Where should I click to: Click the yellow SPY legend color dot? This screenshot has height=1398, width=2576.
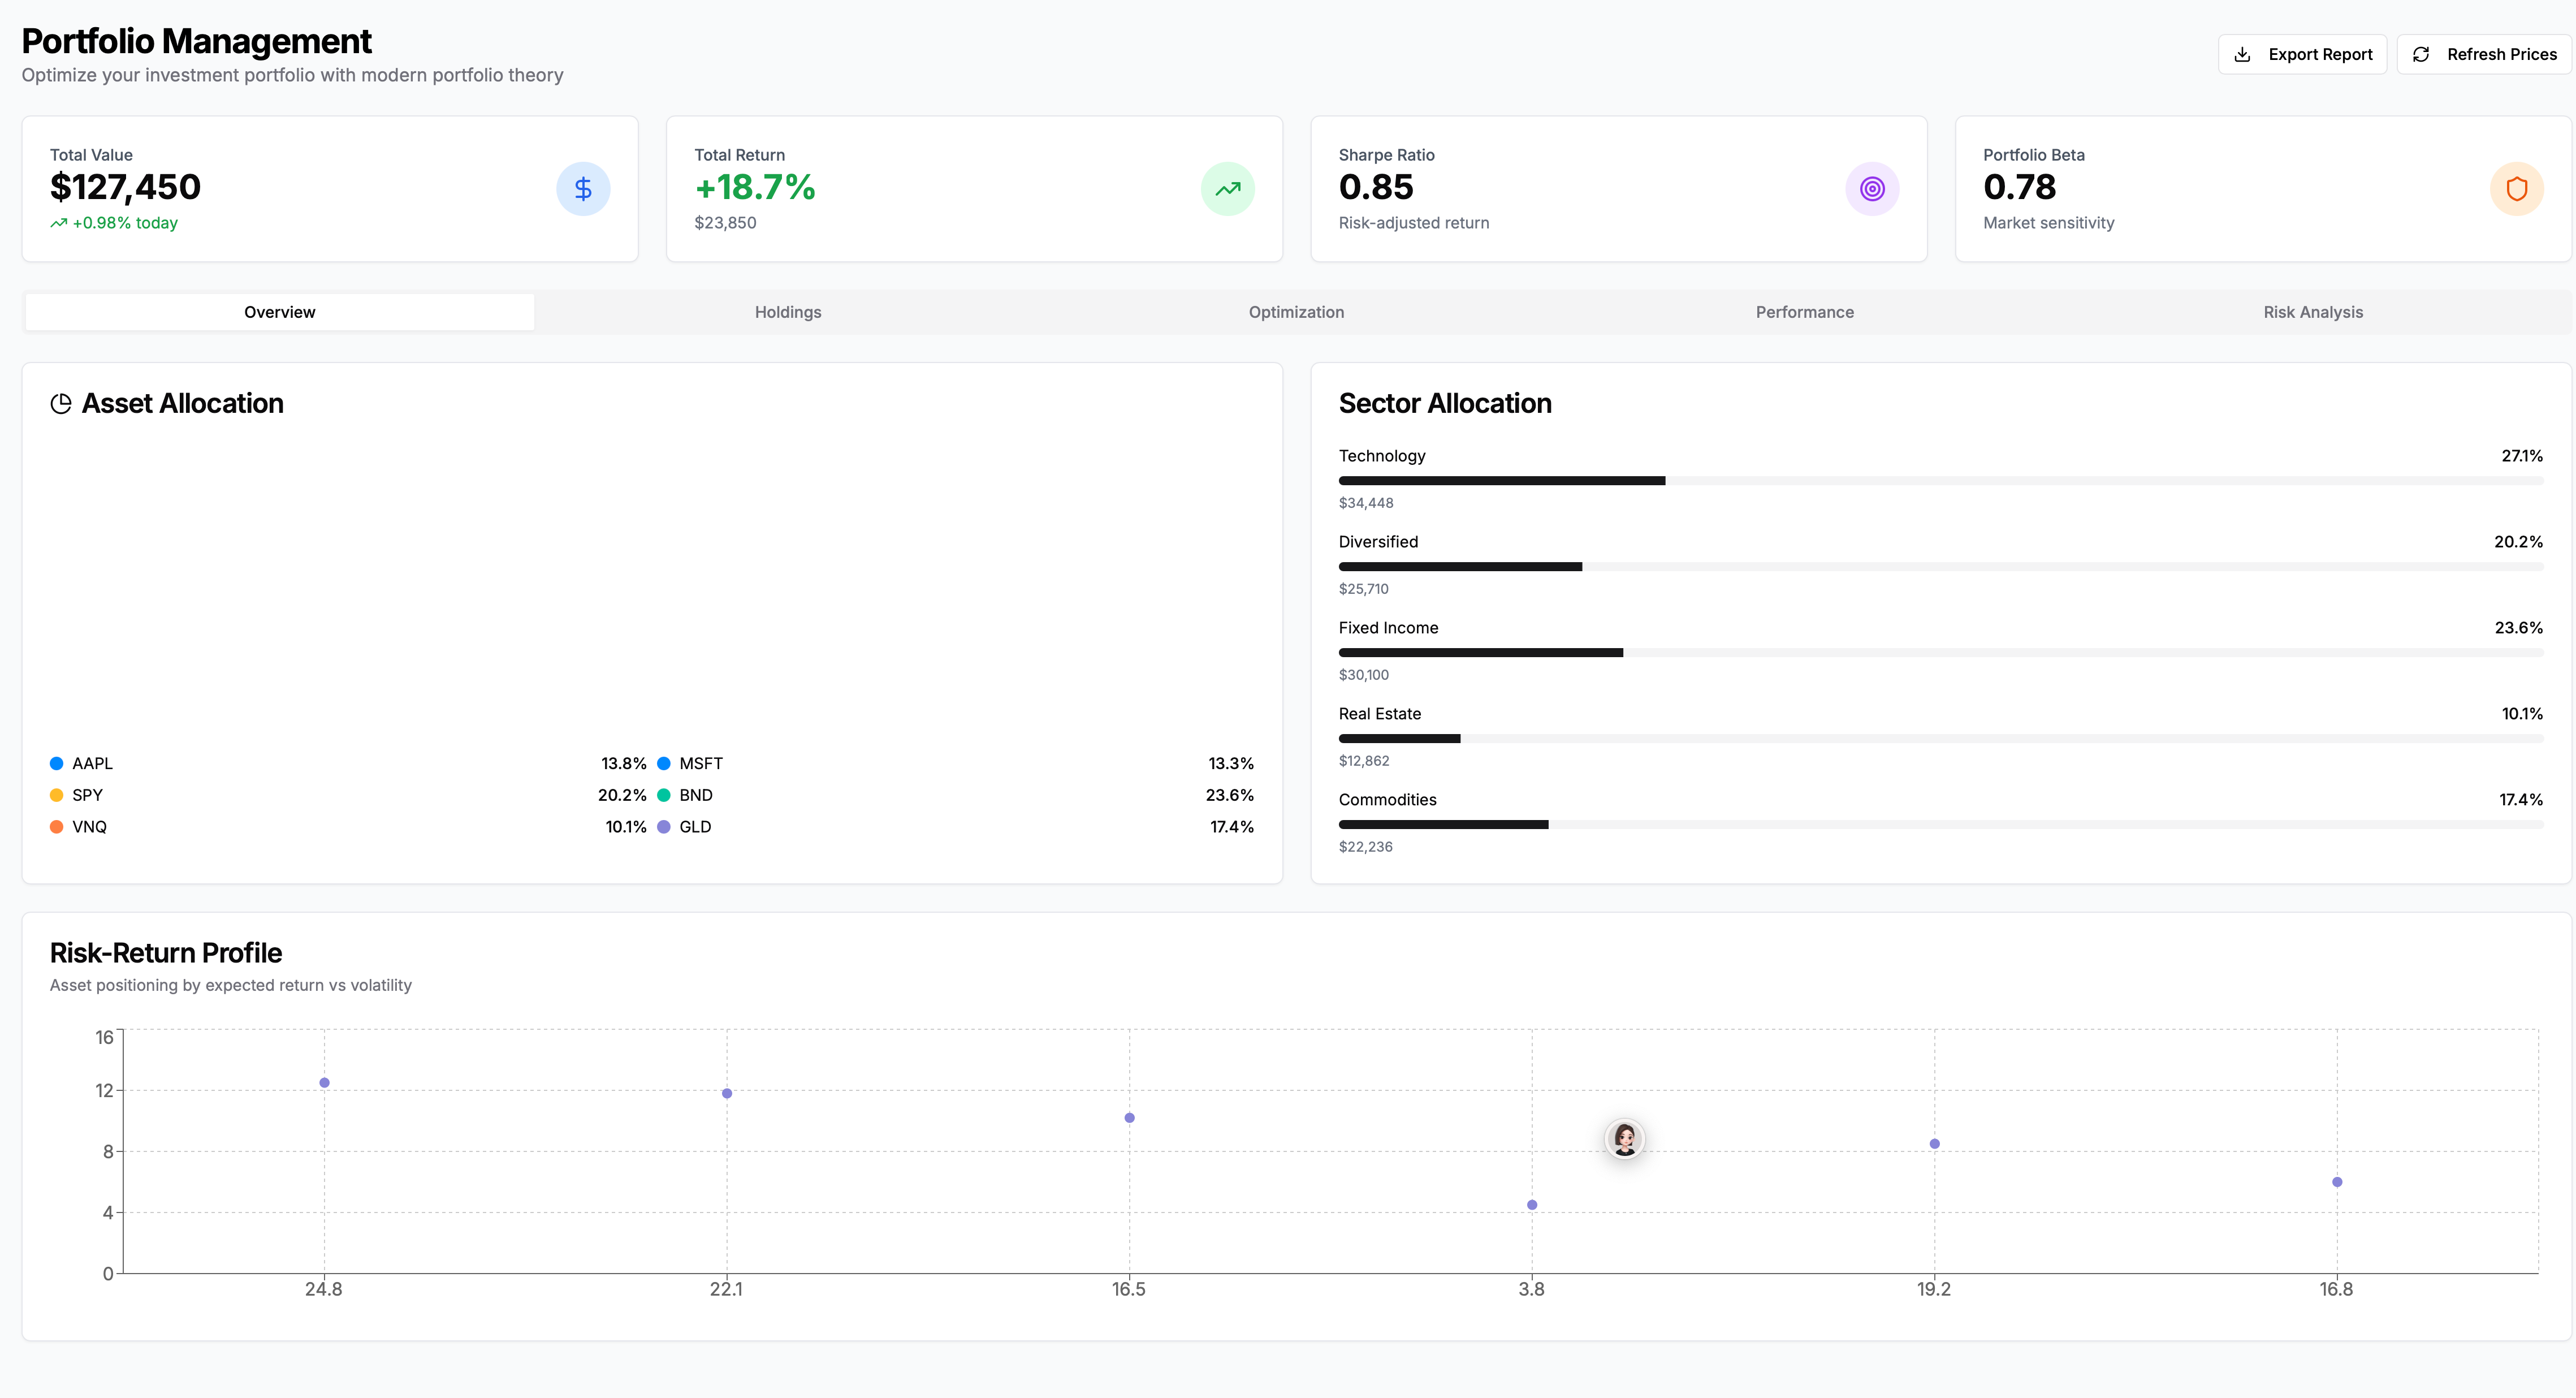57,795
